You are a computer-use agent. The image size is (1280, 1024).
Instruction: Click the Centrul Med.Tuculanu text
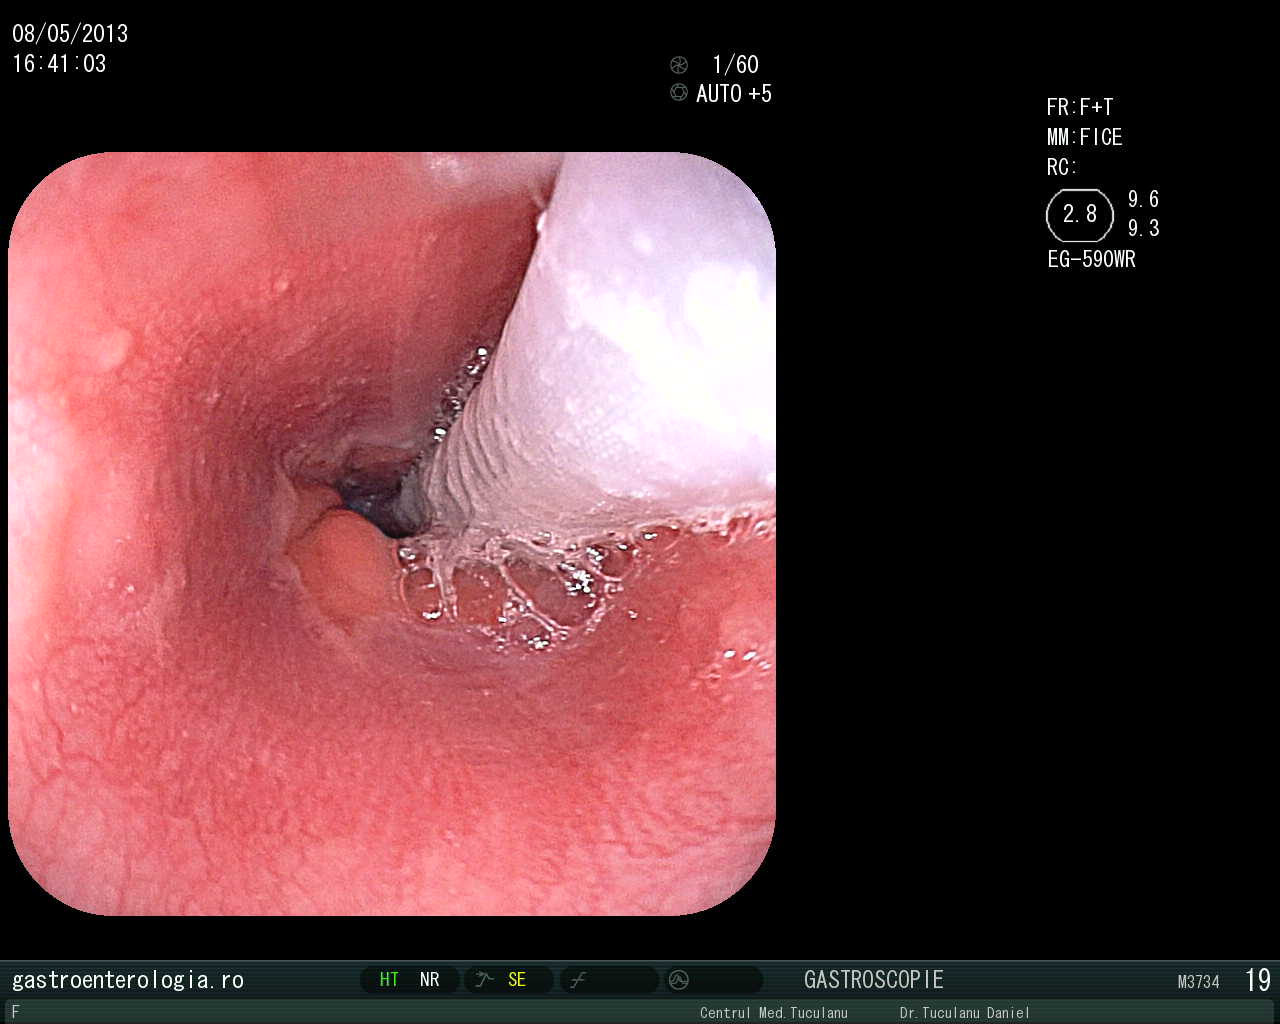774,1013
